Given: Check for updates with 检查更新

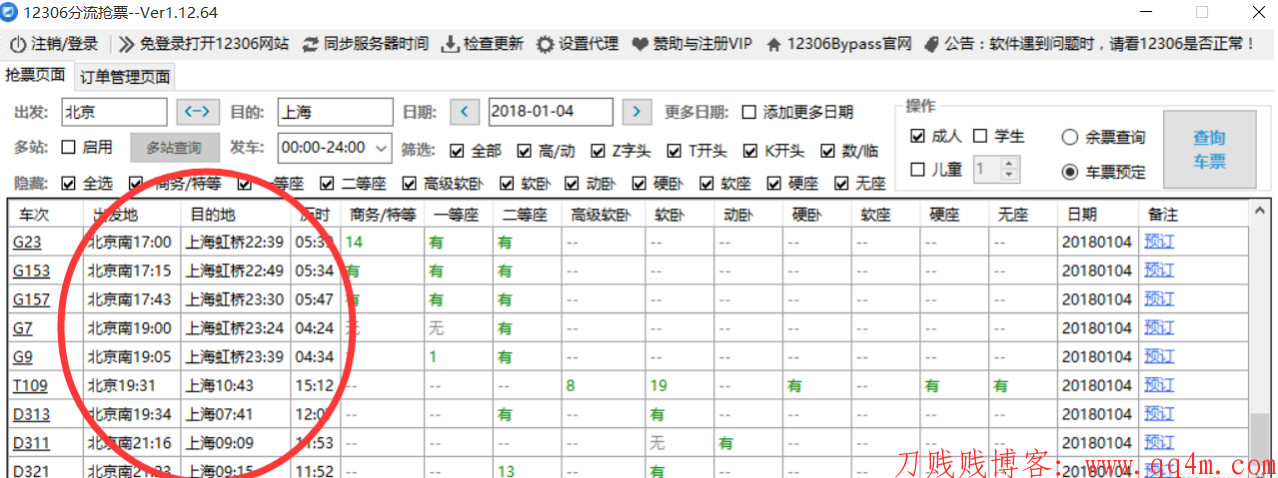Looking at the screenshot, I should 483,44.
